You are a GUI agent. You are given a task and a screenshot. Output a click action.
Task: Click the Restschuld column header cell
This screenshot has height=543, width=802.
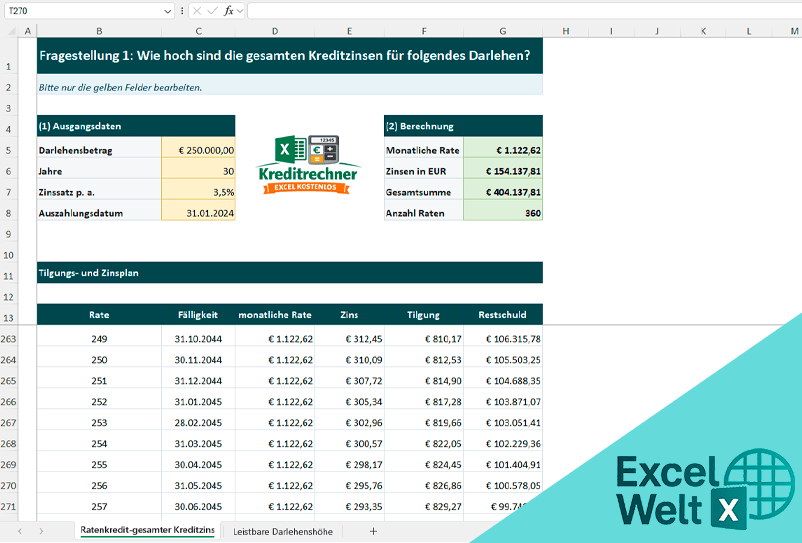(503, 314)
